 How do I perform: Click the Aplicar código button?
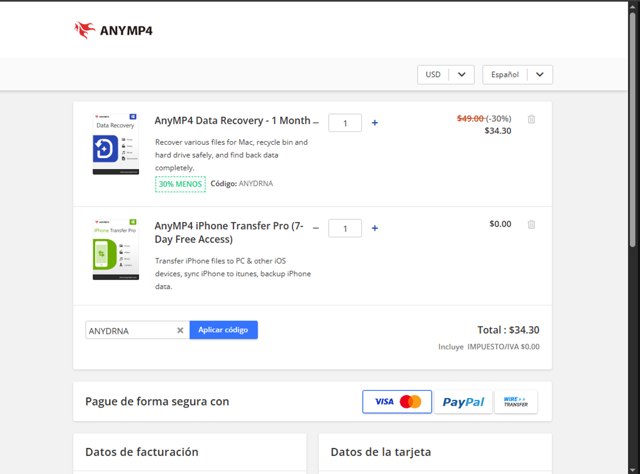pyautogui.click(x=223, y=330)
